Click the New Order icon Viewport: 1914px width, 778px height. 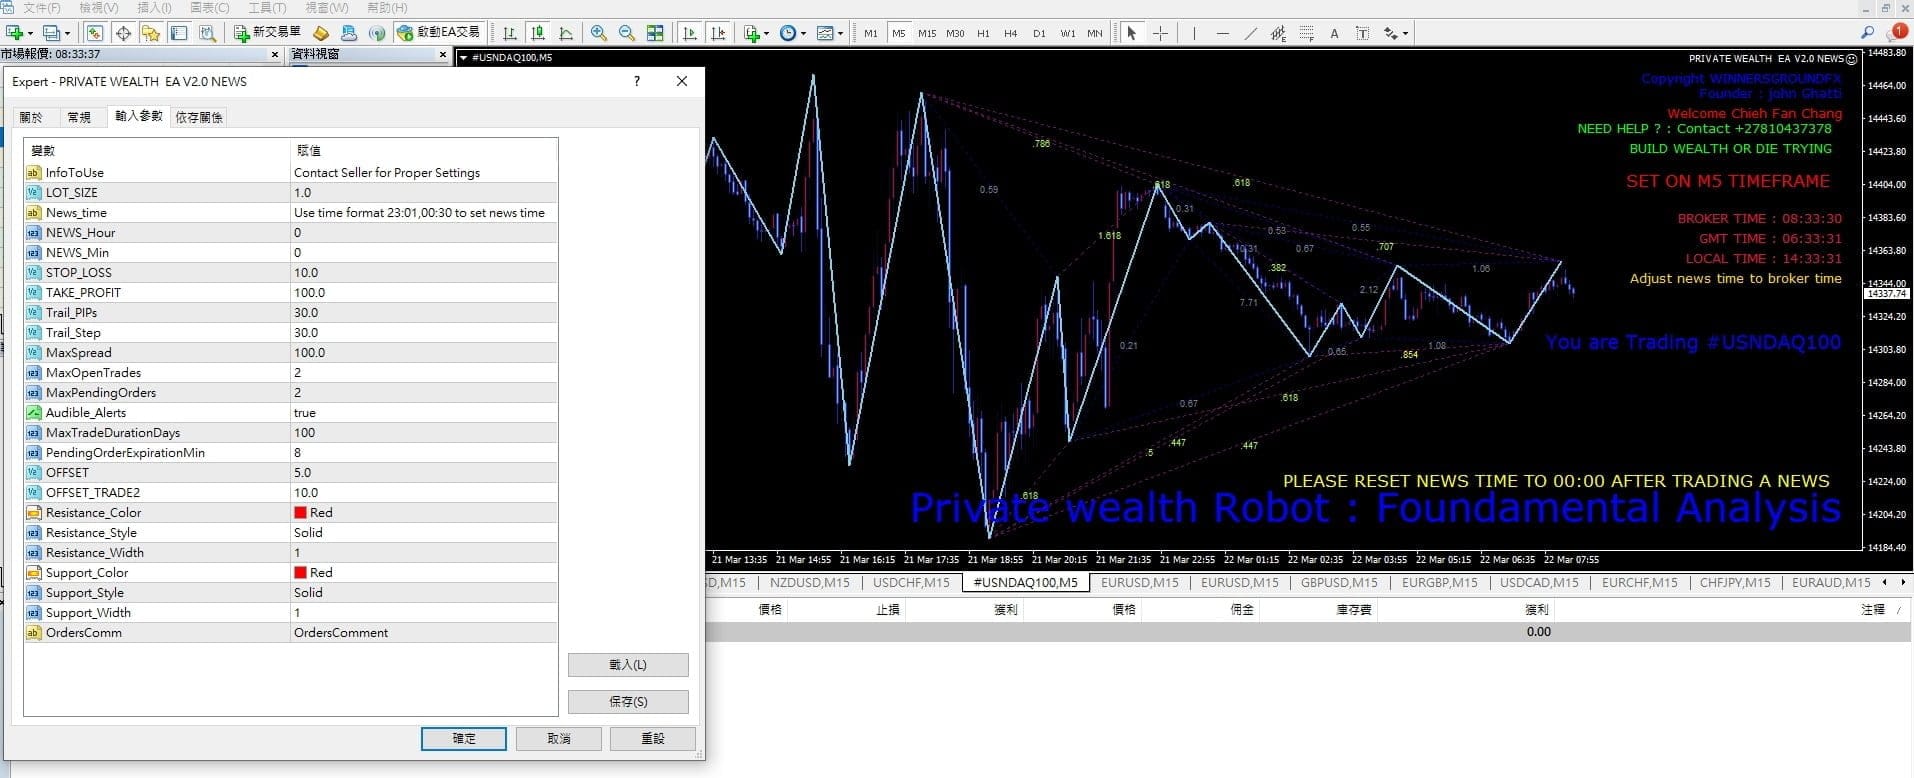pyautogui.click(x=267, y=33)
